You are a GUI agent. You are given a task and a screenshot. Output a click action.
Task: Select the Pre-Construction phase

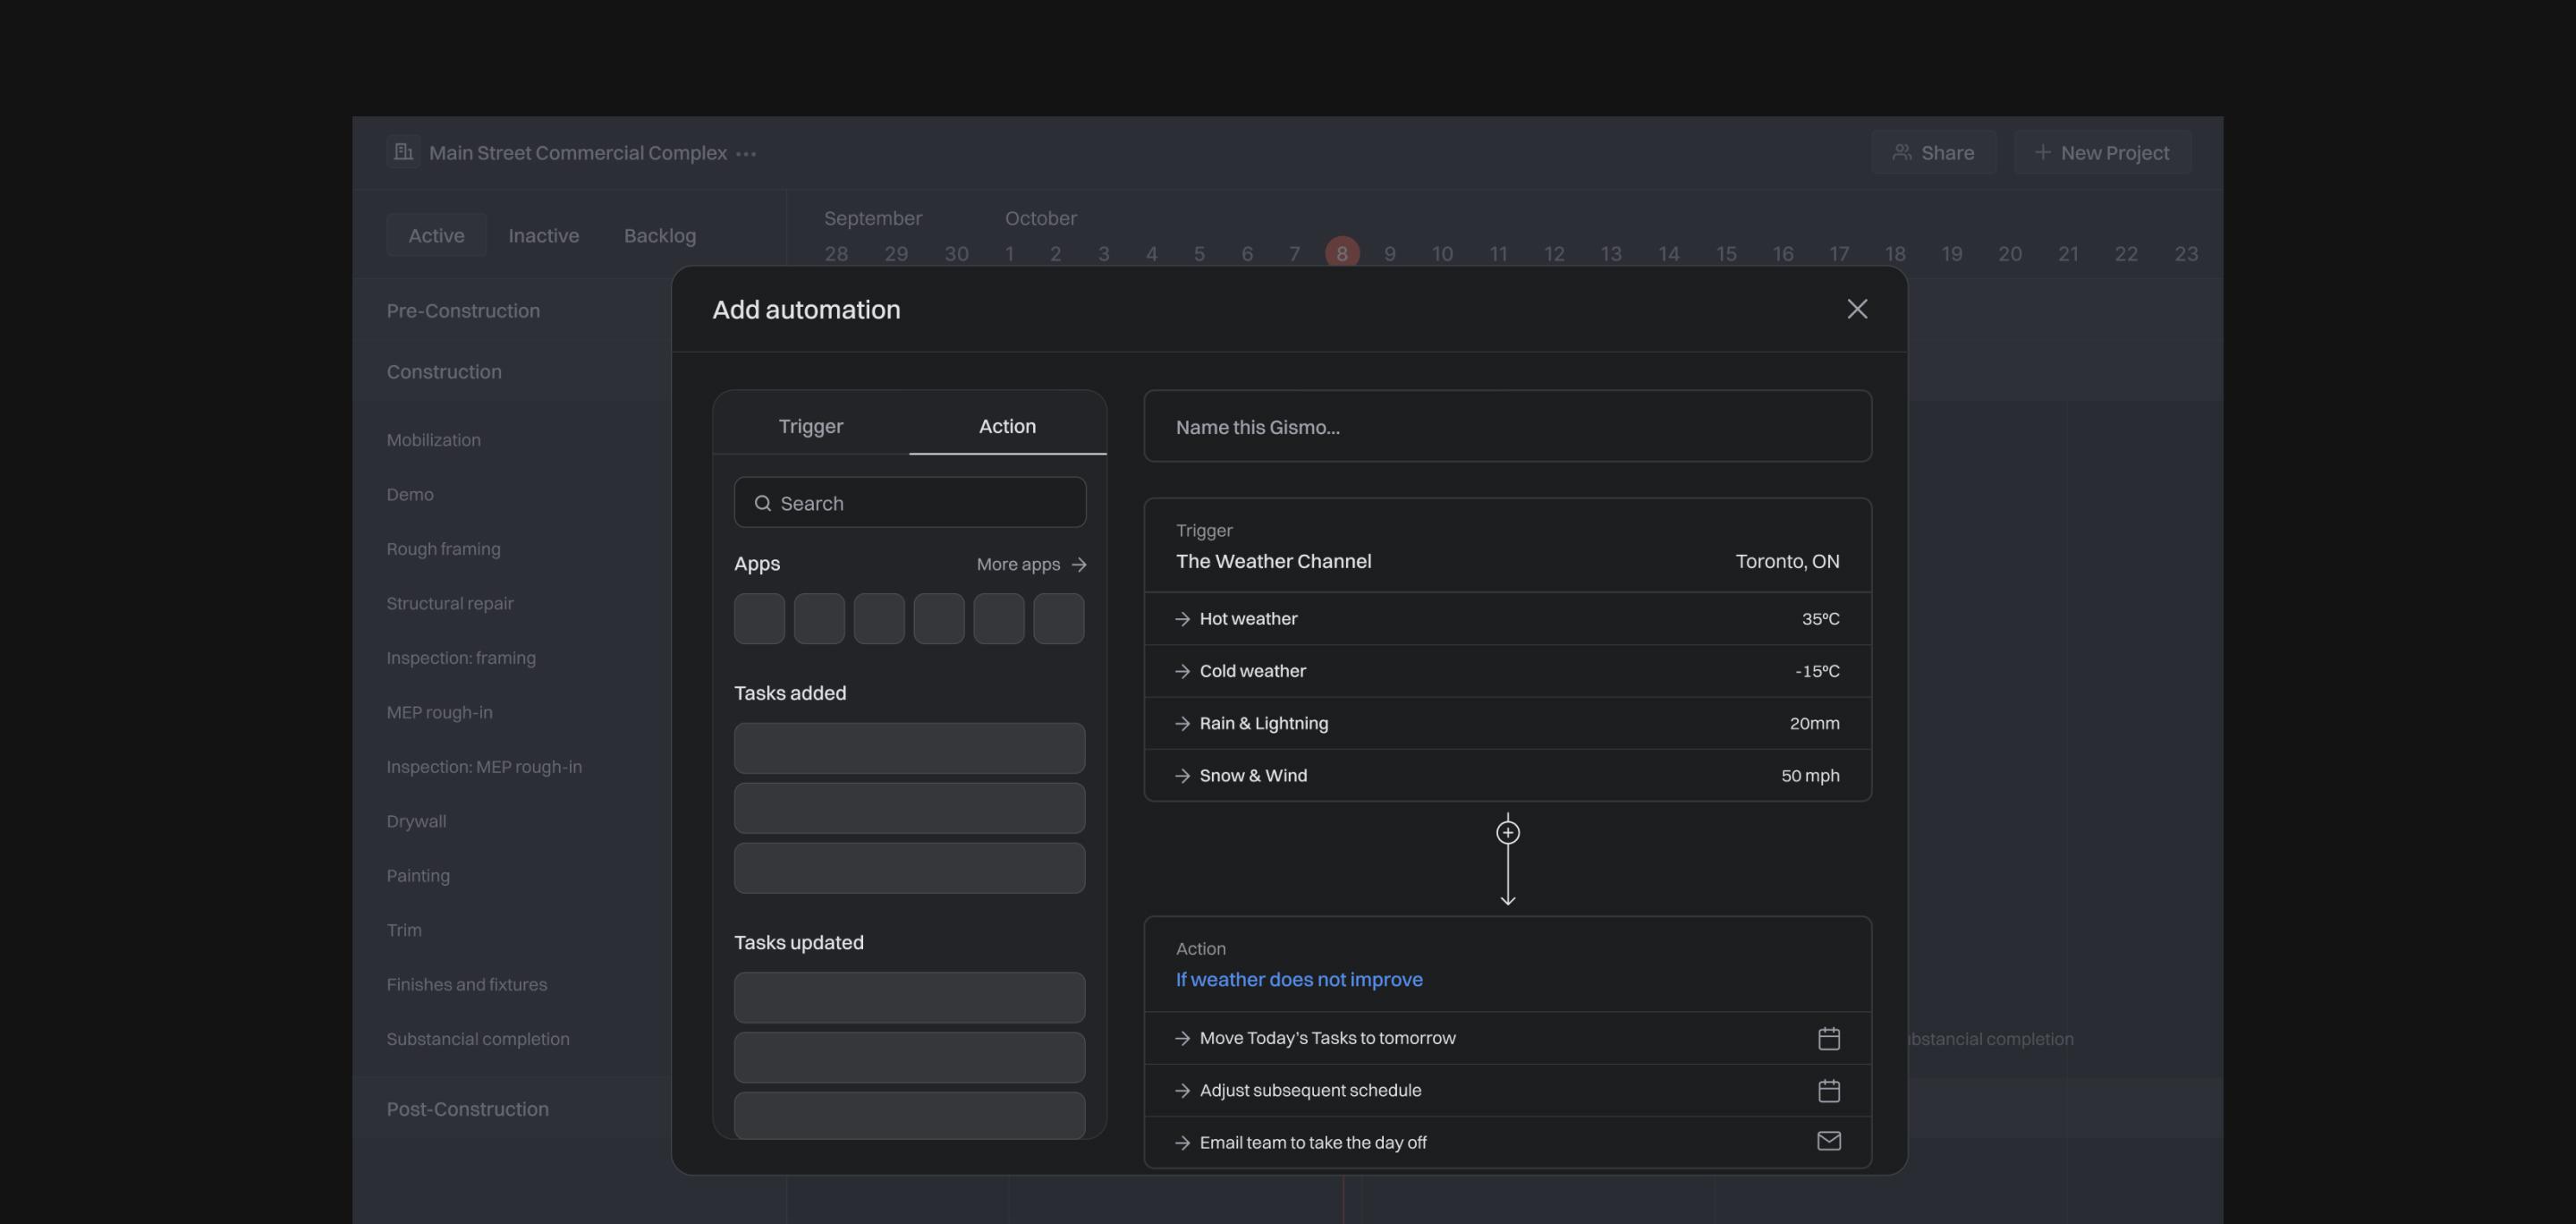tap(463, 311)
